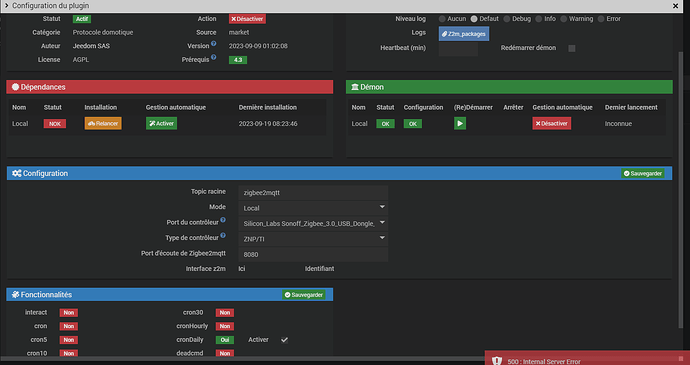This screenshot has width=690, height=365.
Task: Click the shield icon in the error notification
Action: pos(497,361)
